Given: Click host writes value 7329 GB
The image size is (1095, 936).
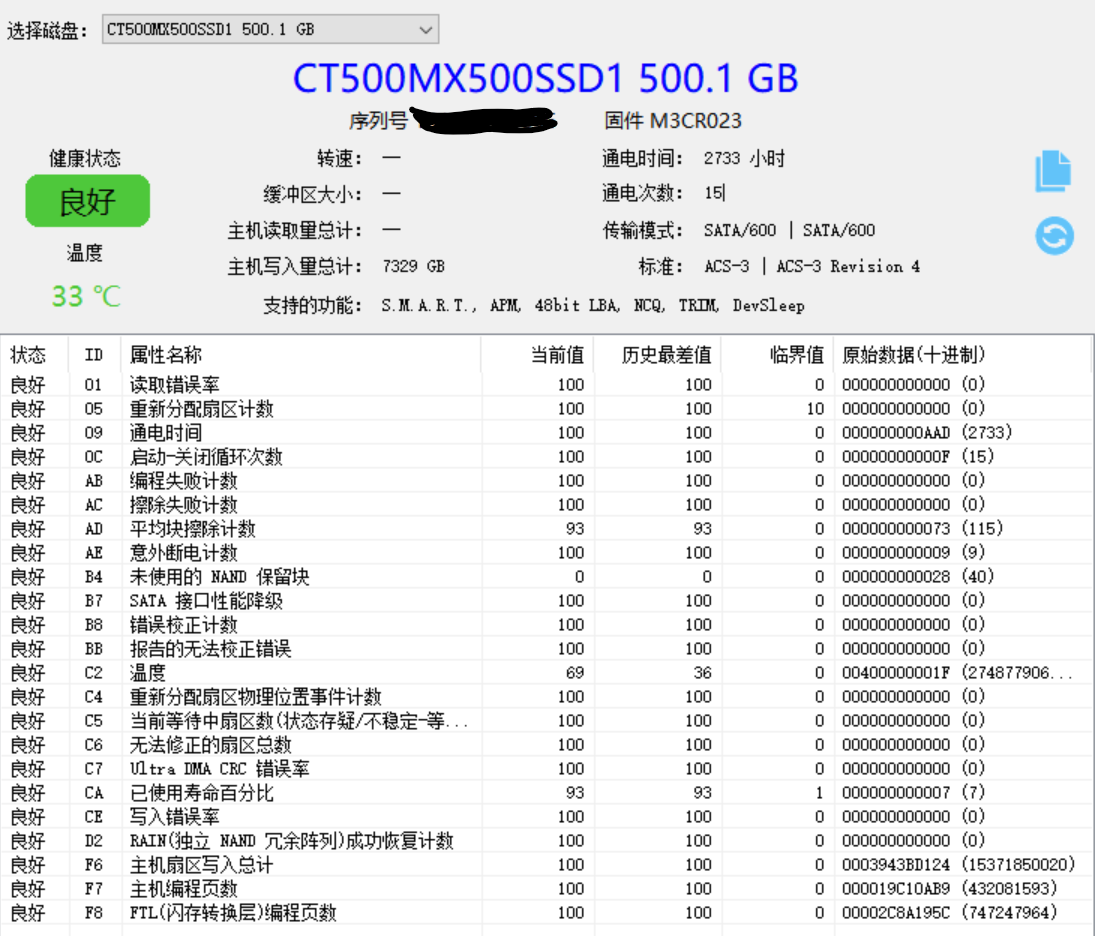Looking at the screenshot, I should click(413, 266).
